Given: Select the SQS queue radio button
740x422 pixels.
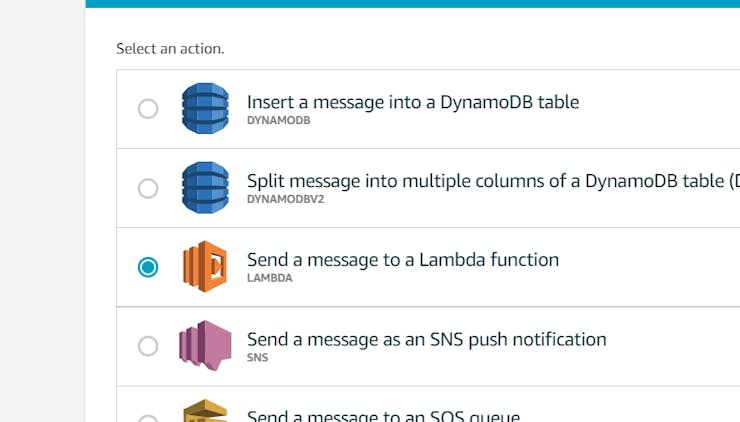Looking at the screenshot, I should point(148,418).
